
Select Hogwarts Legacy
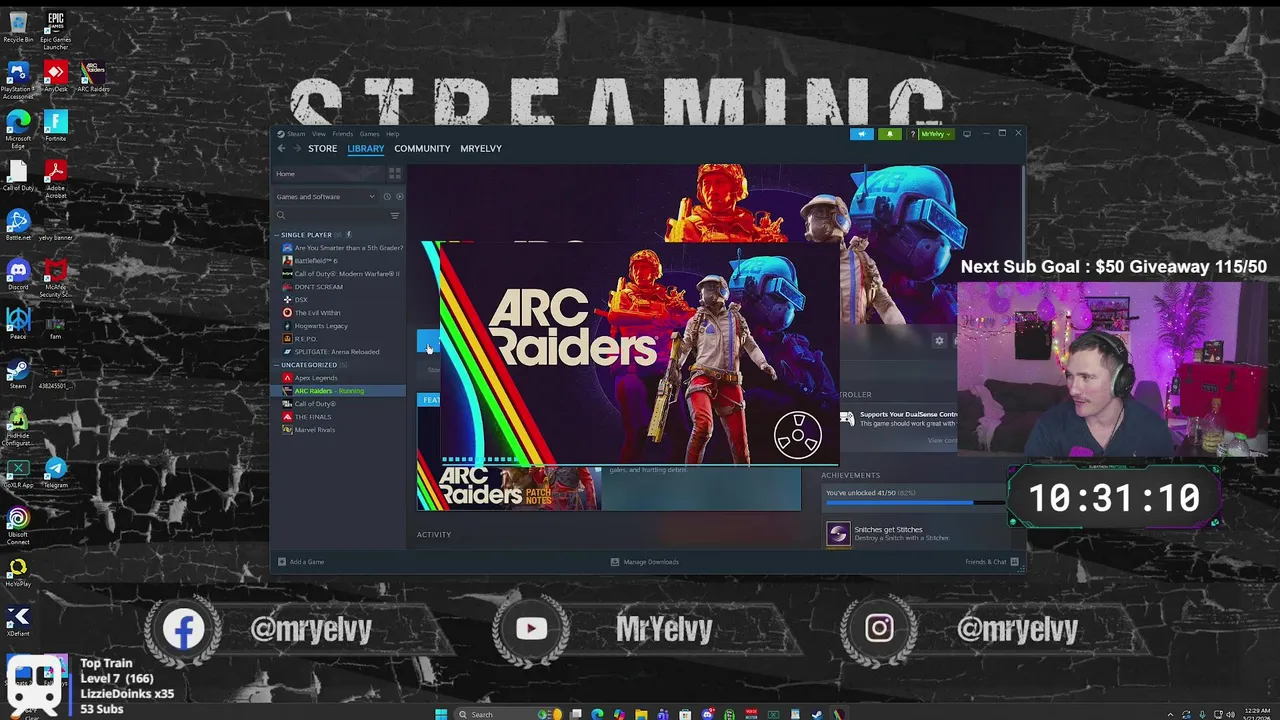coord(321,326)
